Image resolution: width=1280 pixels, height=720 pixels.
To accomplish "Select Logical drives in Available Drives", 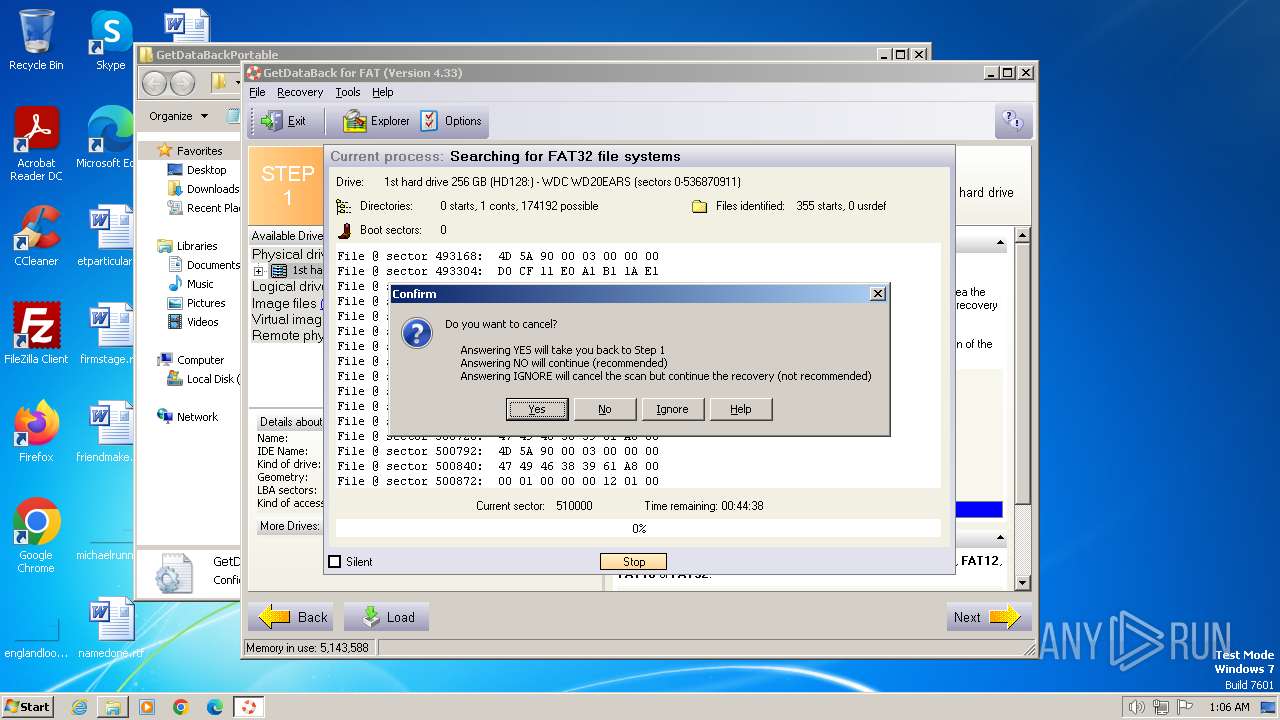I will point(287,287).
